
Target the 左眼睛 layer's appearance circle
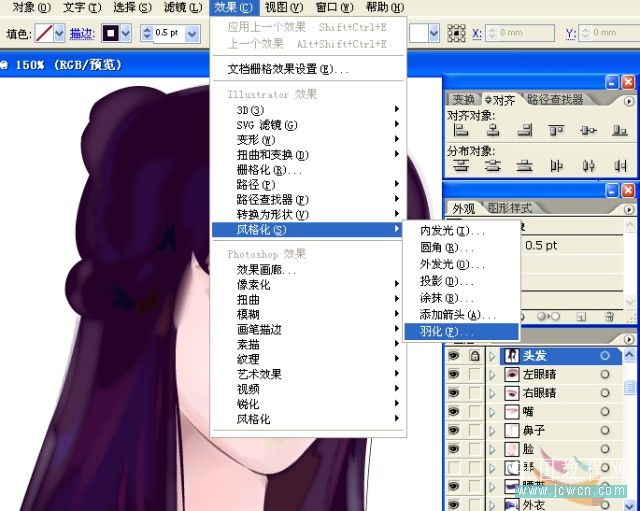point(604,374)
